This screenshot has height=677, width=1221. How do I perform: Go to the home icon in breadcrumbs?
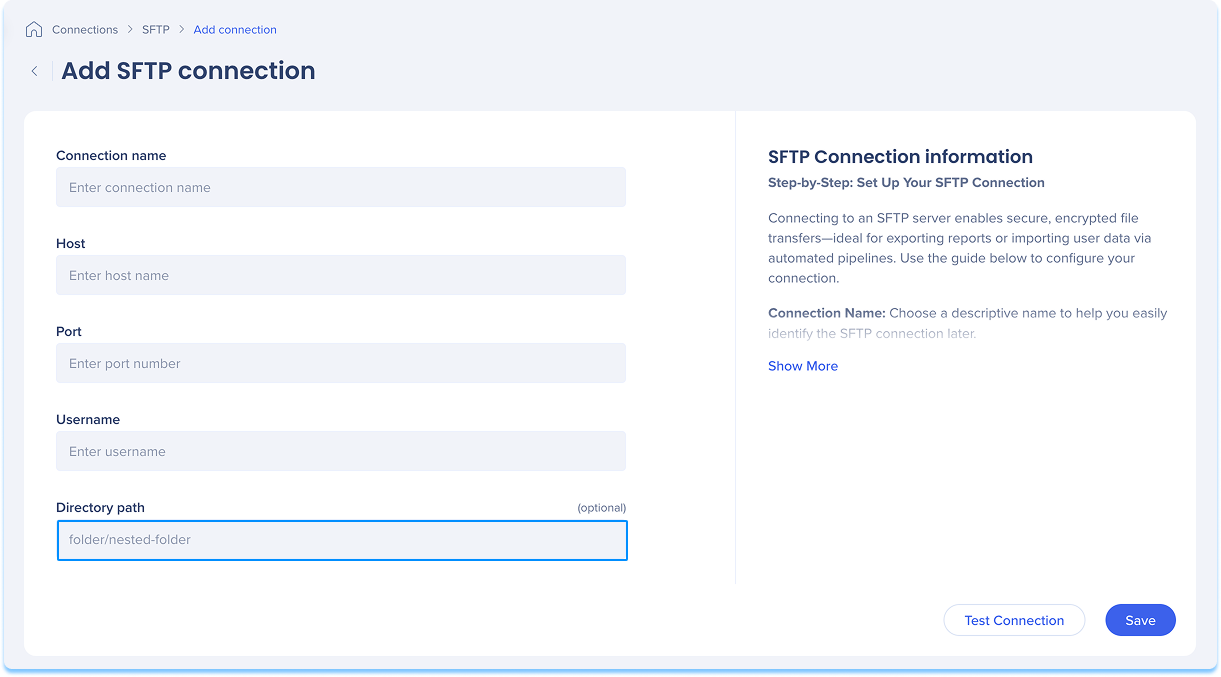pos(34,29)
